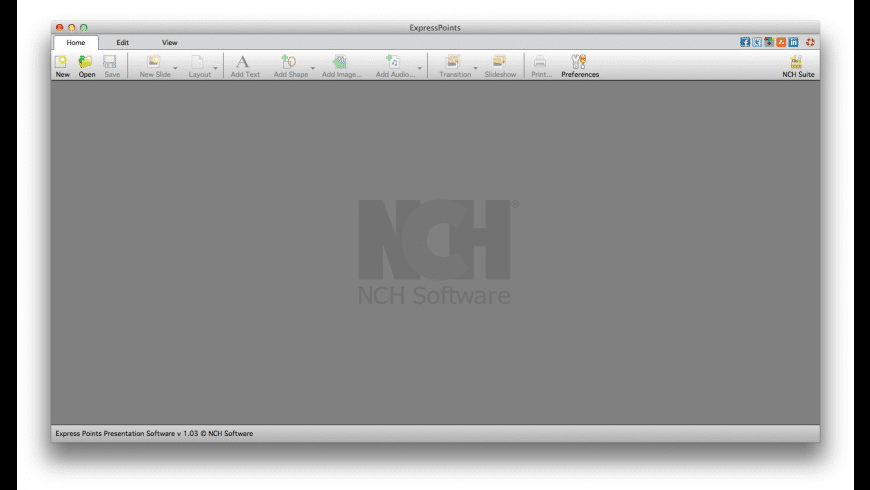Open the Add Audio dropdown arrow
This screenshot has width=870, height=490.
click(419, 68)
